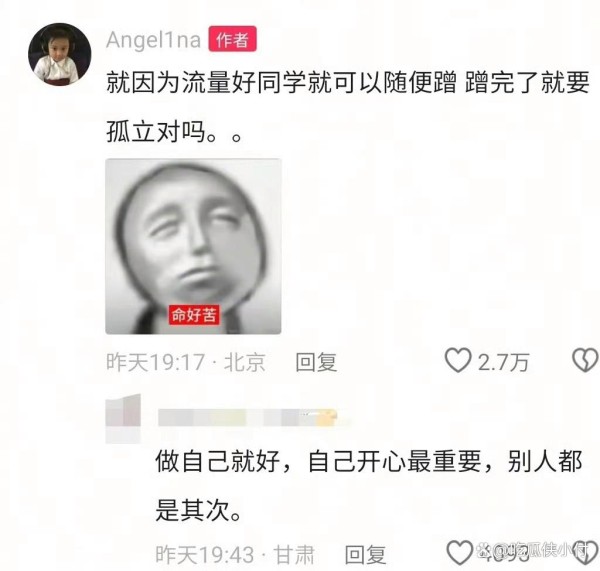Click the red 作者 author badge
This screenshot has width=600, height=571.
click(232, 39)
